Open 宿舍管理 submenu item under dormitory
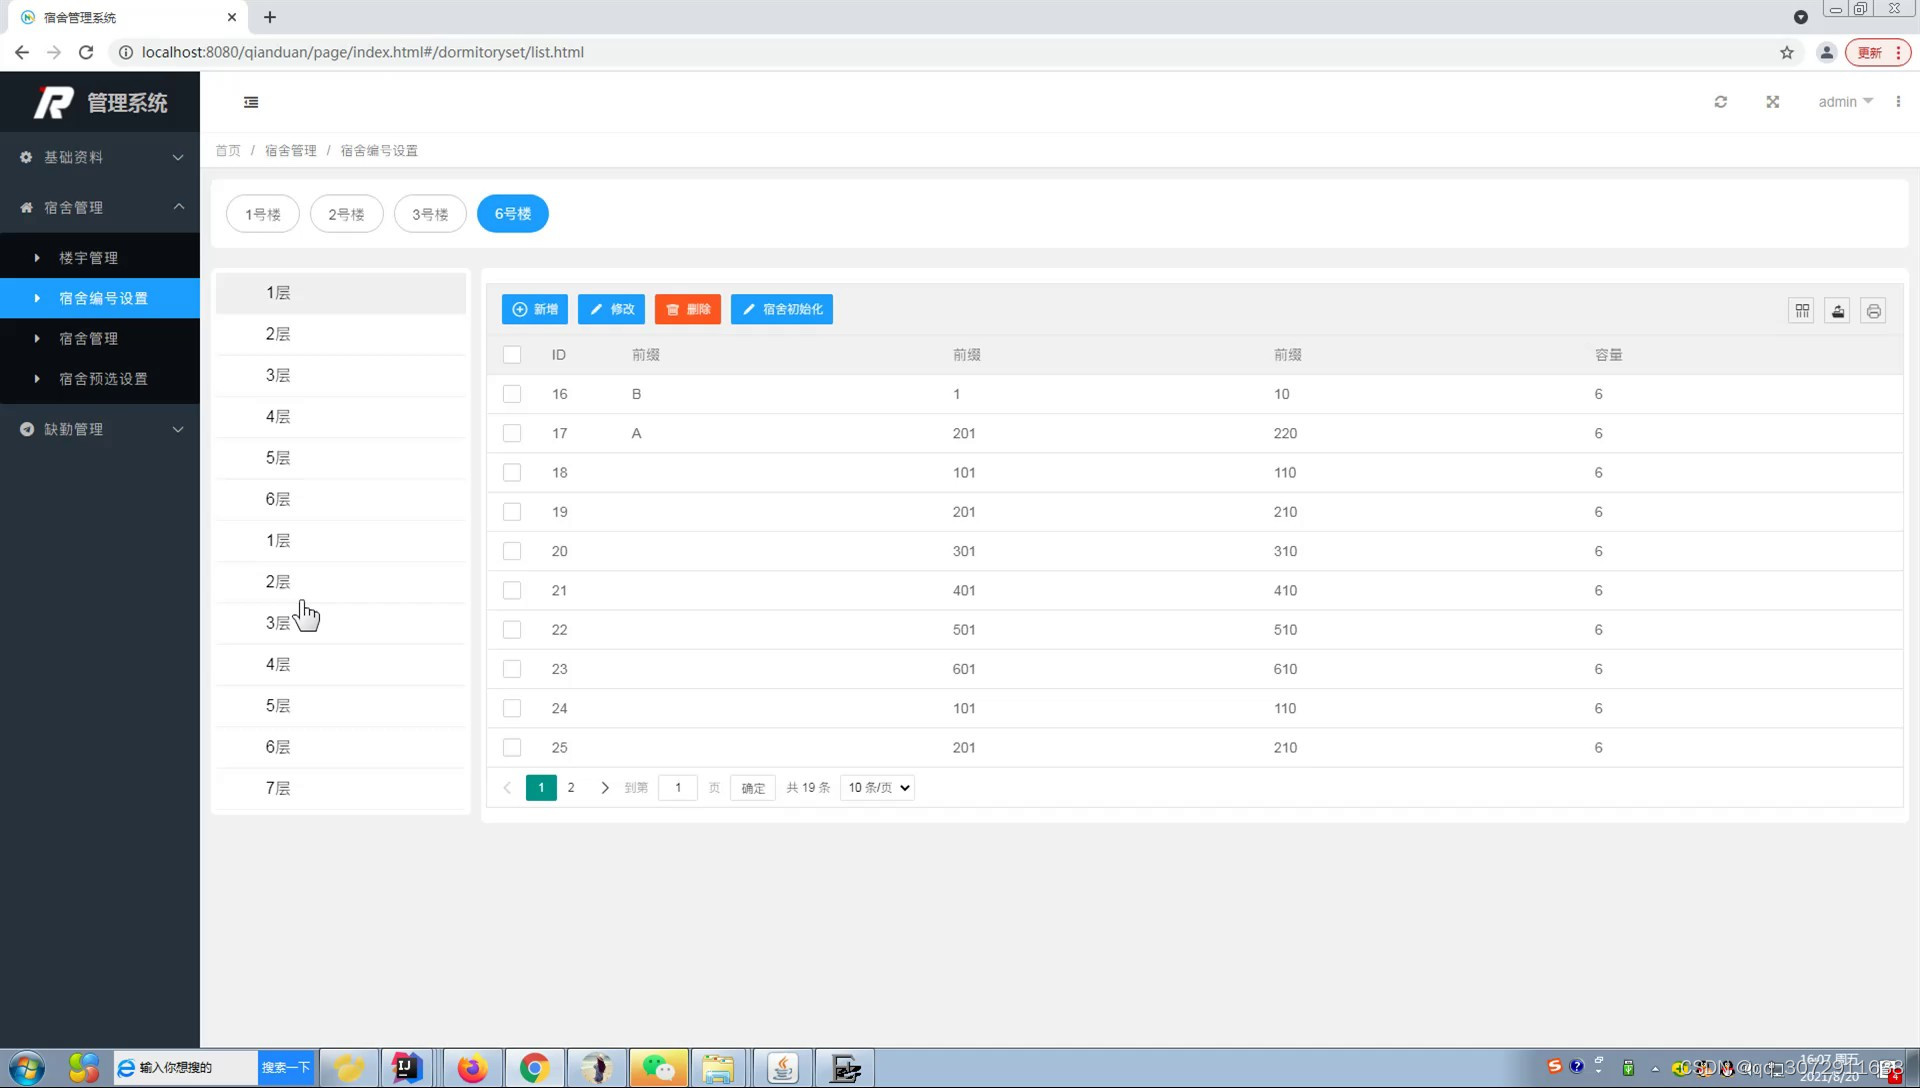This screenshot has height=1088, width=1920. [100, 339]
